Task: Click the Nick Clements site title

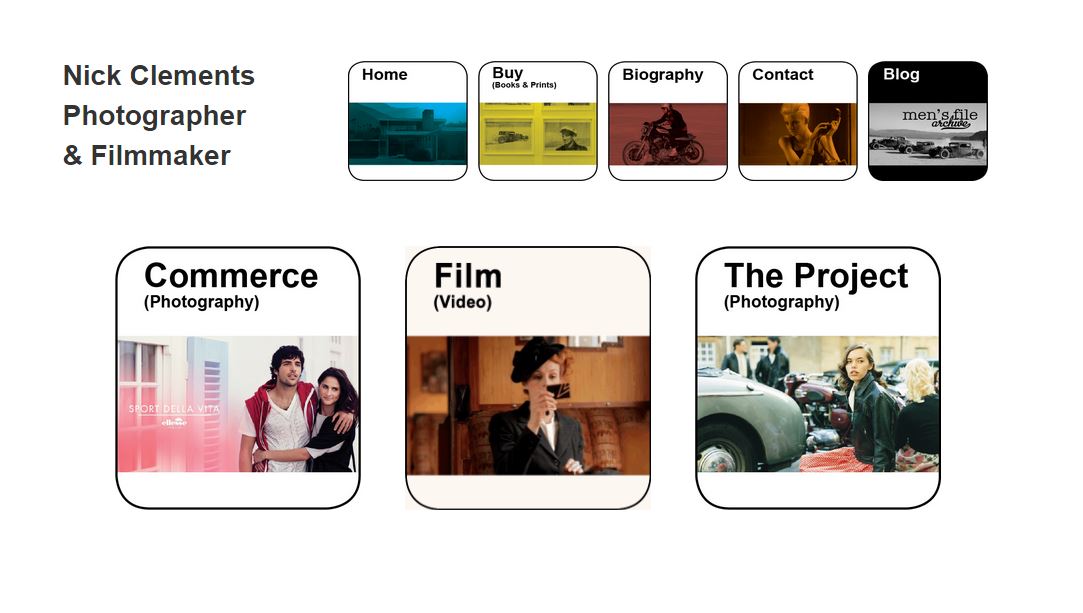Action: pyautogui.click(x=159, y=75)
